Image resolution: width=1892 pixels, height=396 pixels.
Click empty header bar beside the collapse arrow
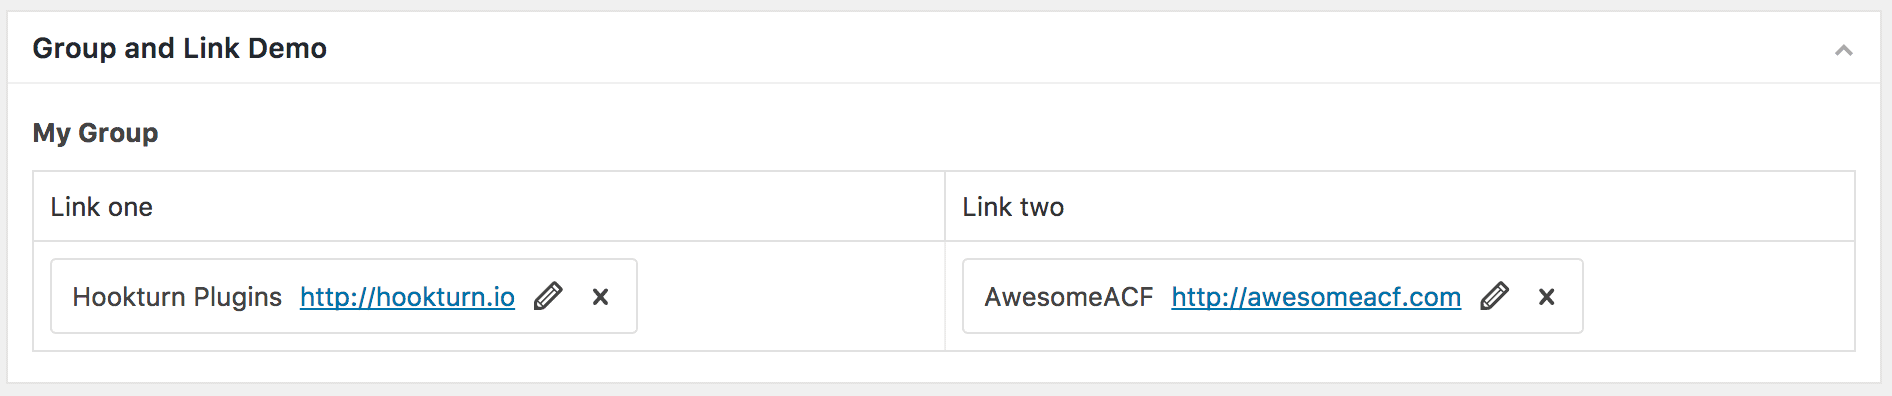(1080, 48)
